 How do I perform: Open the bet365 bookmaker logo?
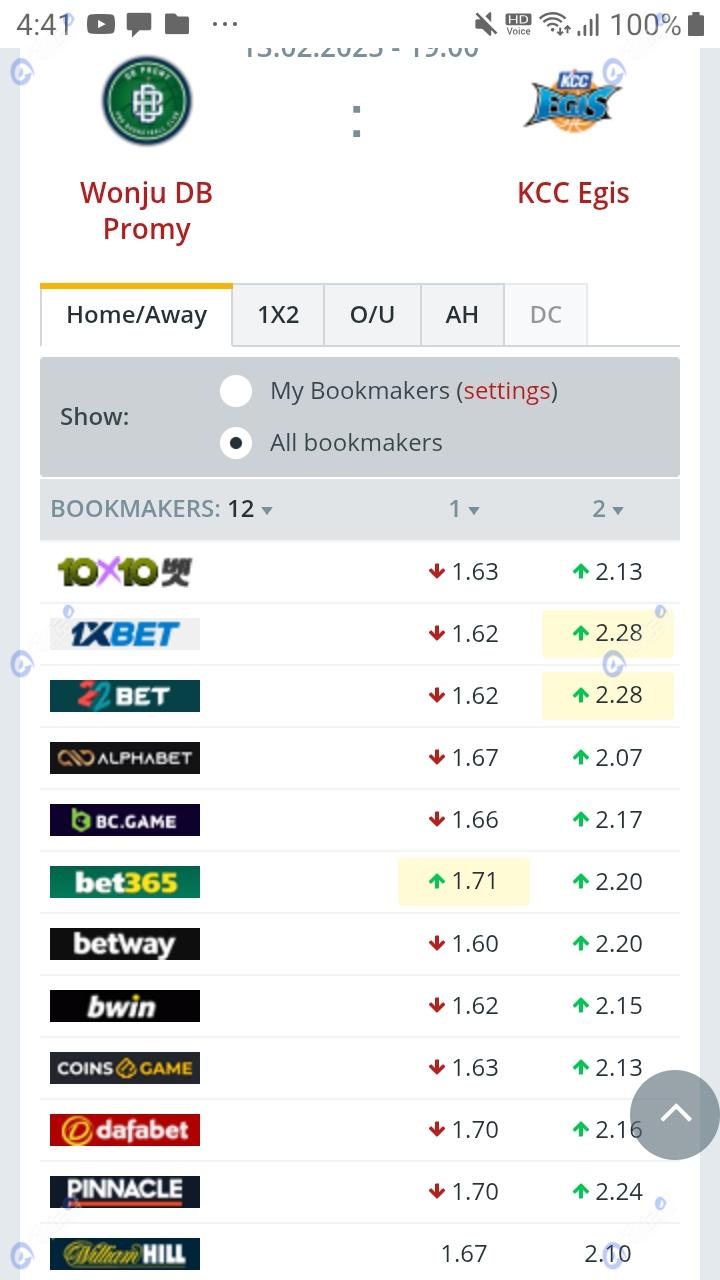pos(125,882)
